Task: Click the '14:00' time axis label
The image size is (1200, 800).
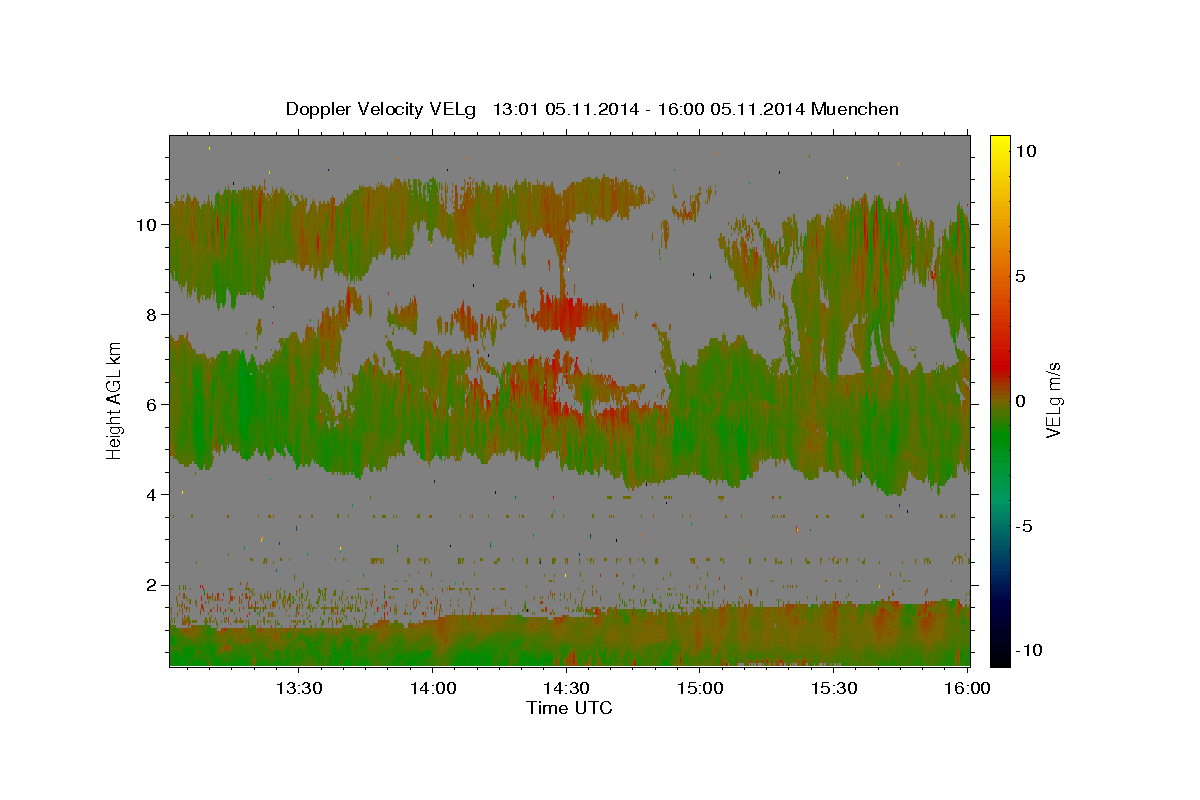Action: click(432, 688)
